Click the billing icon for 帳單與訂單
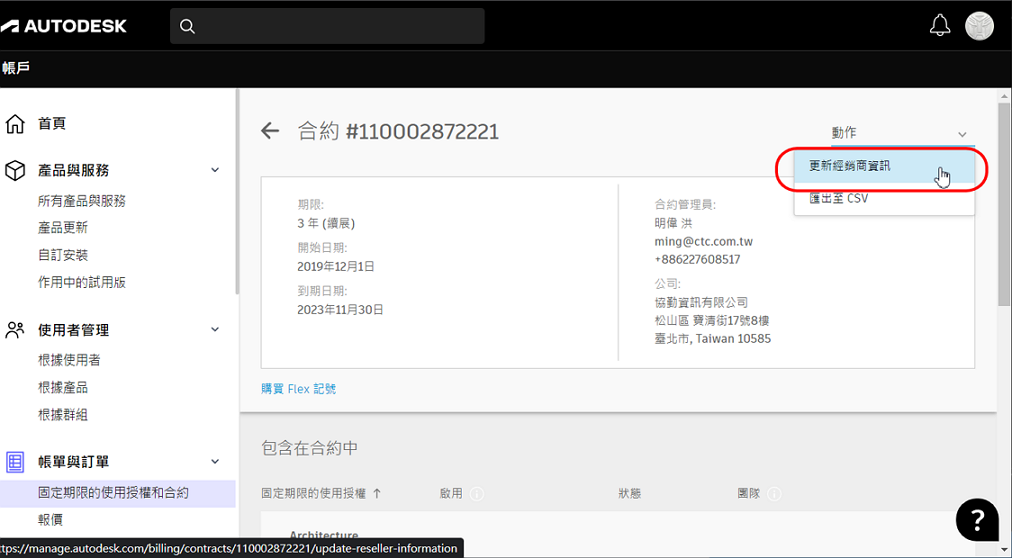 pos(15,462)
